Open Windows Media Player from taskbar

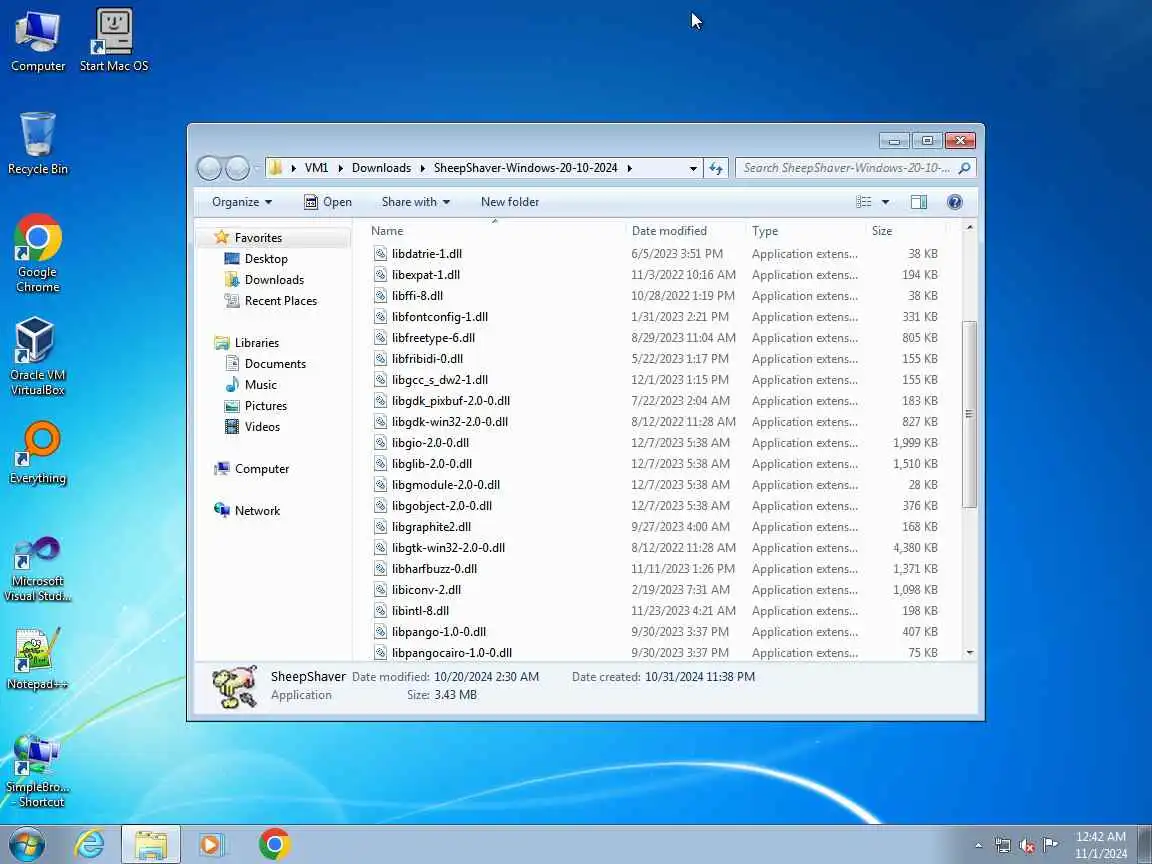[212, 844]
